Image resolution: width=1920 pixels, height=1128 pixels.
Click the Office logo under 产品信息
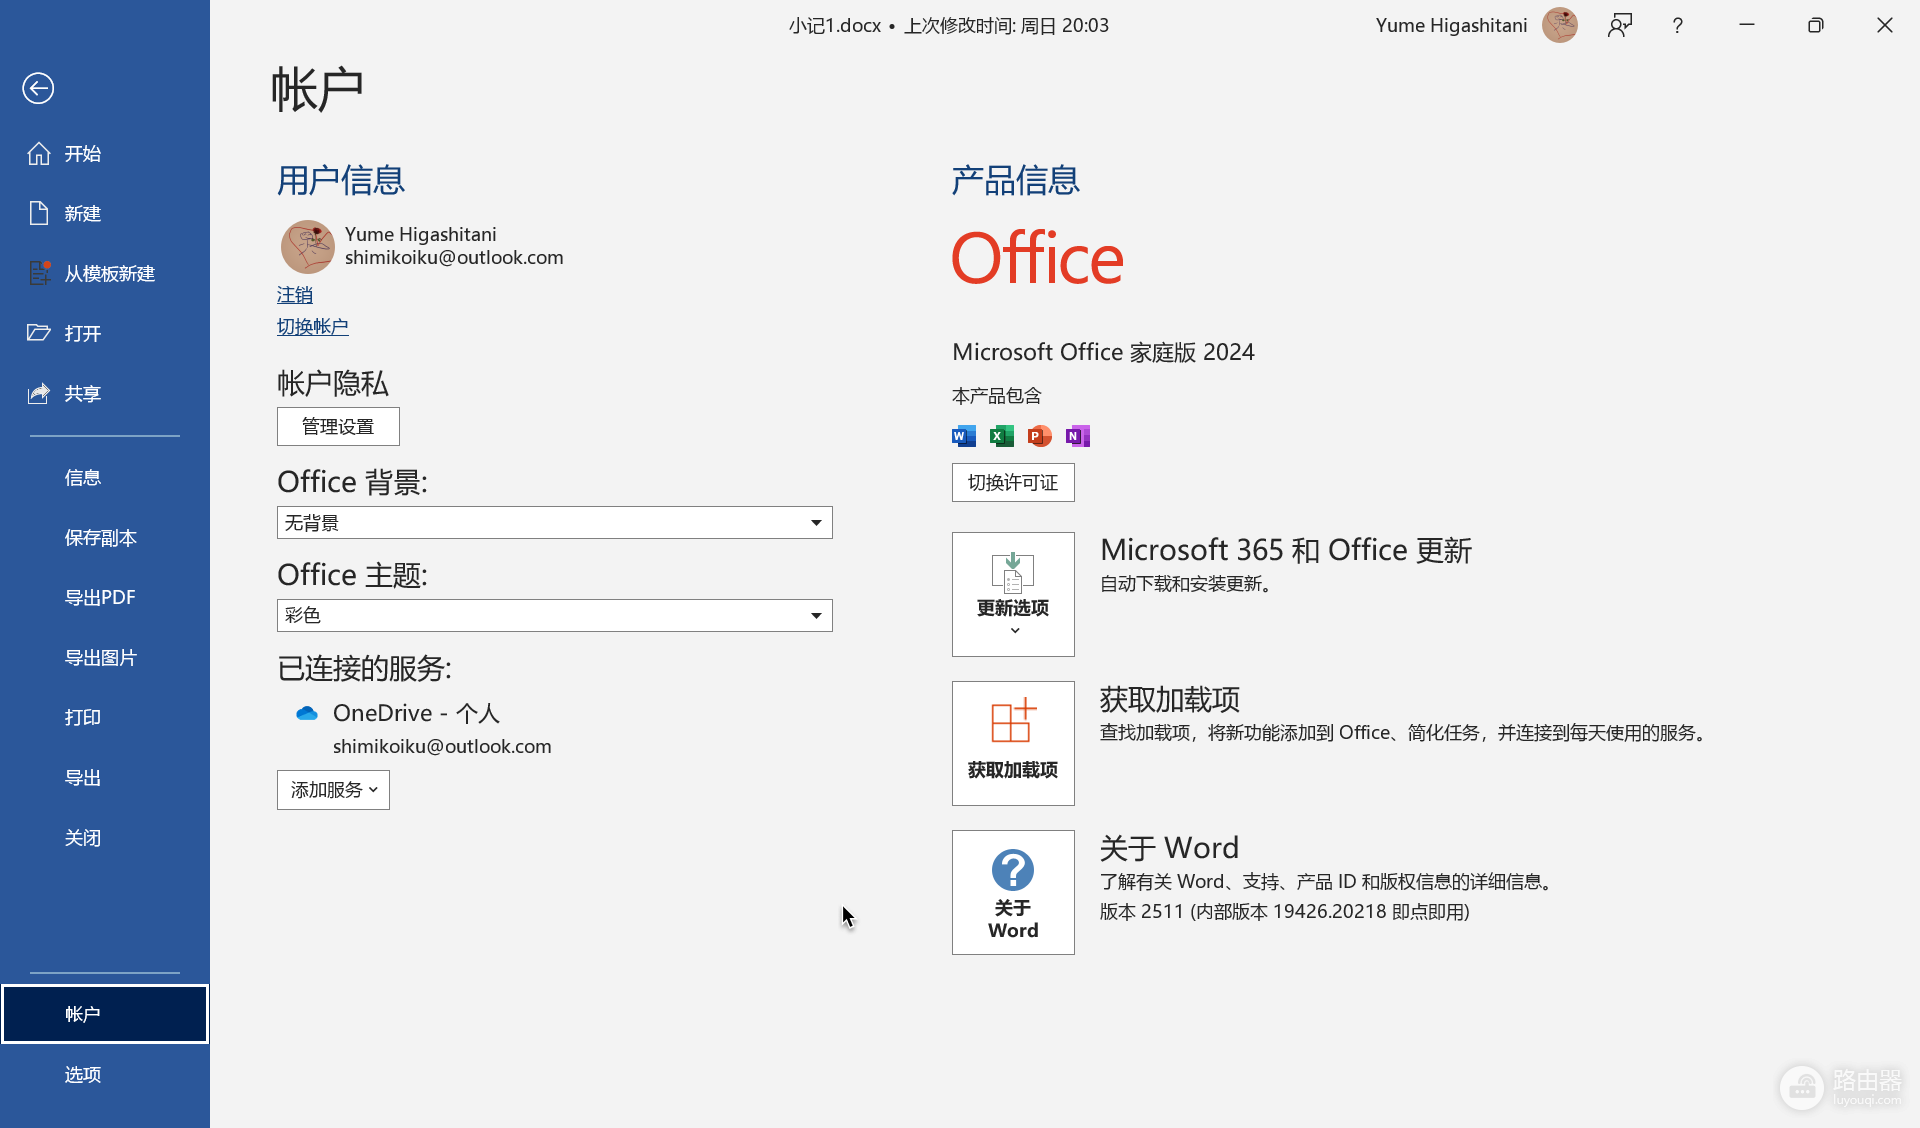tap(1037, 258)
